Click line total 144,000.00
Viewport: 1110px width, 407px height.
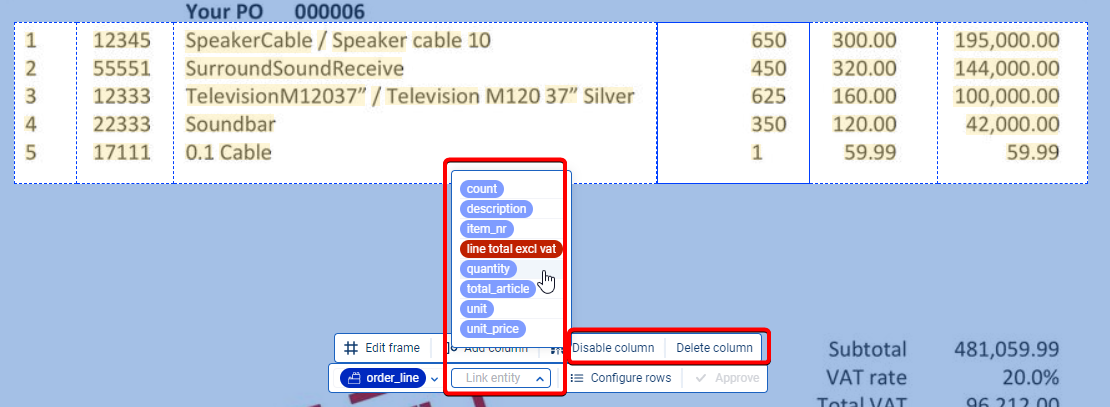tap(1007, 69)
